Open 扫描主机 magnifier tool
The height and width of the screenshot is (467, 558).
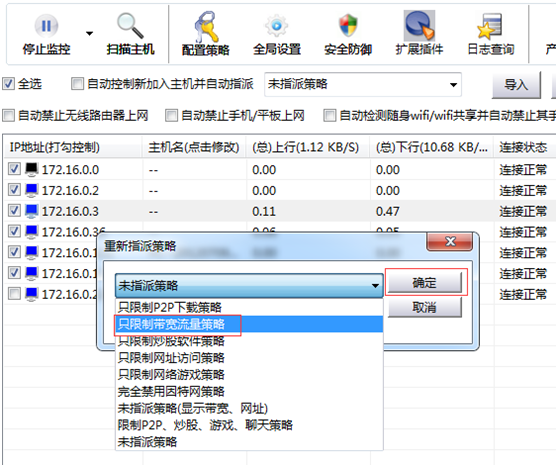click(130, 26)
